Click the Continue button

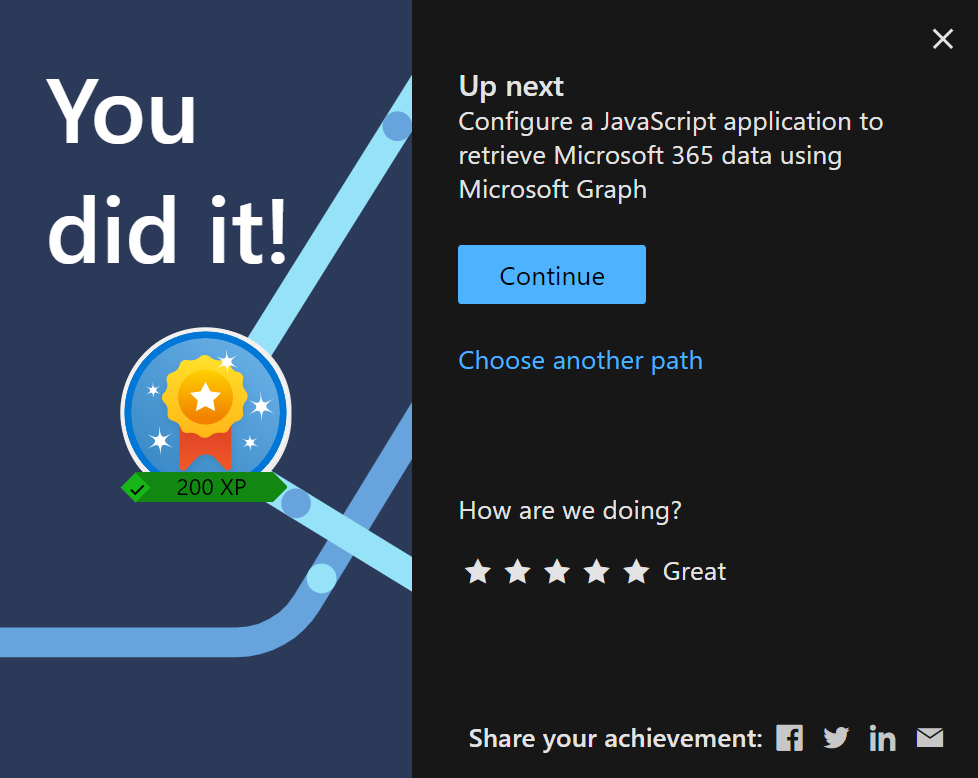point(551,275)
